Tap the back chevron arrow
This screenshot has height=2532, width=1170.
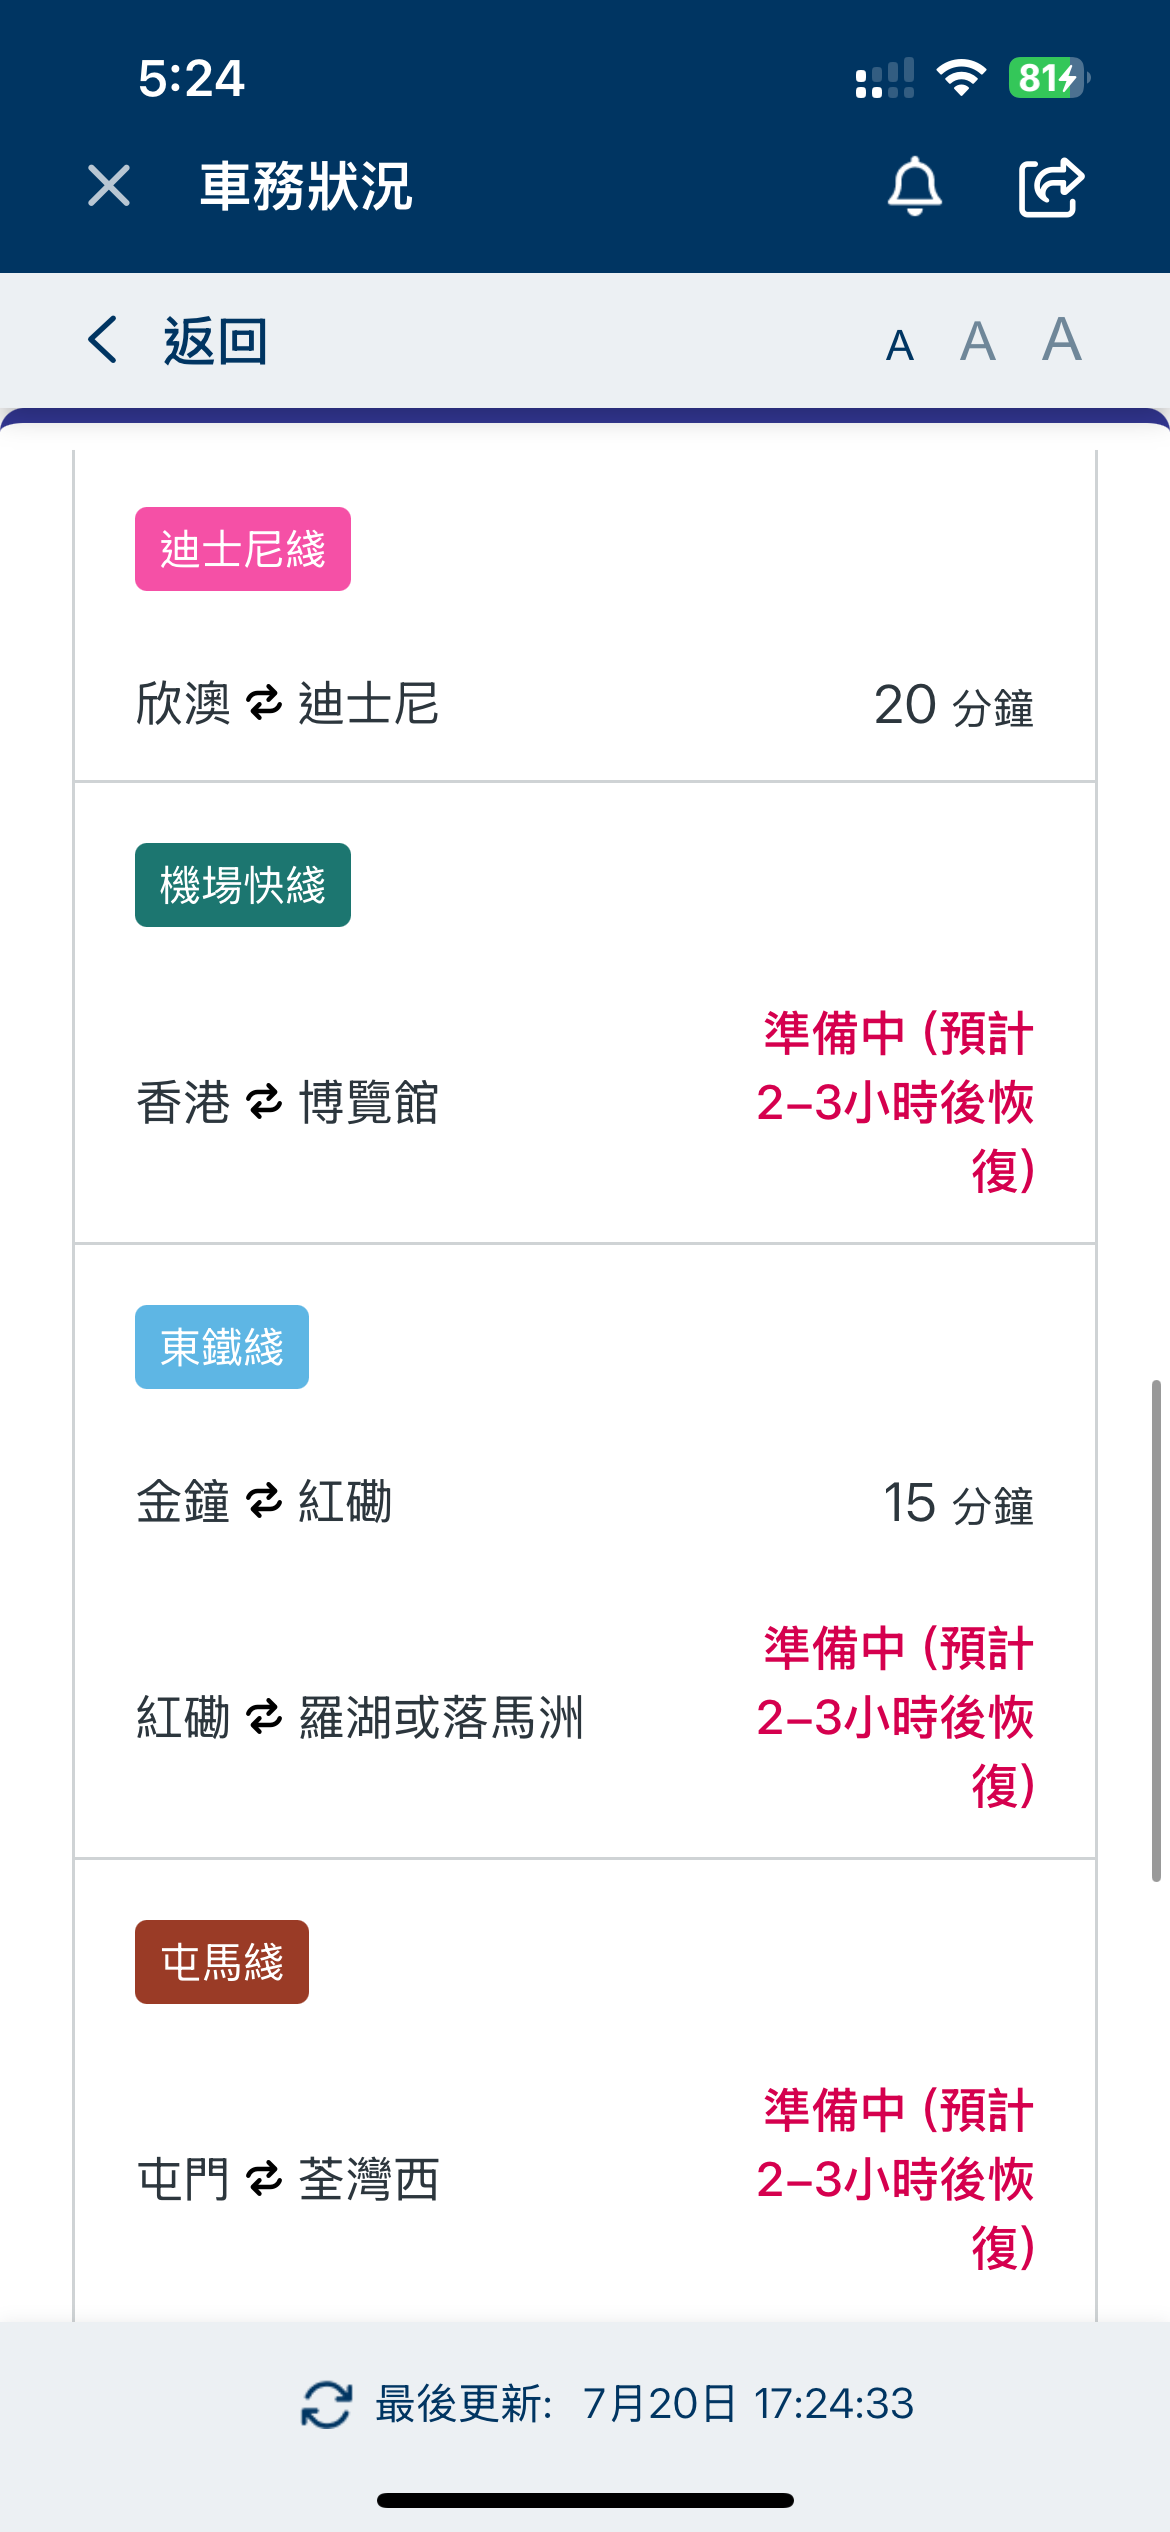coord(103,340)
